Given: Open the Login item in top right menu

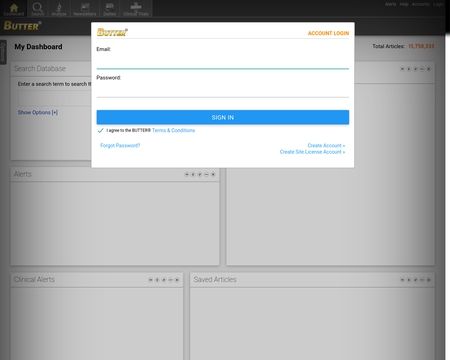Looking at the screenshot, I should pos(438,4).
